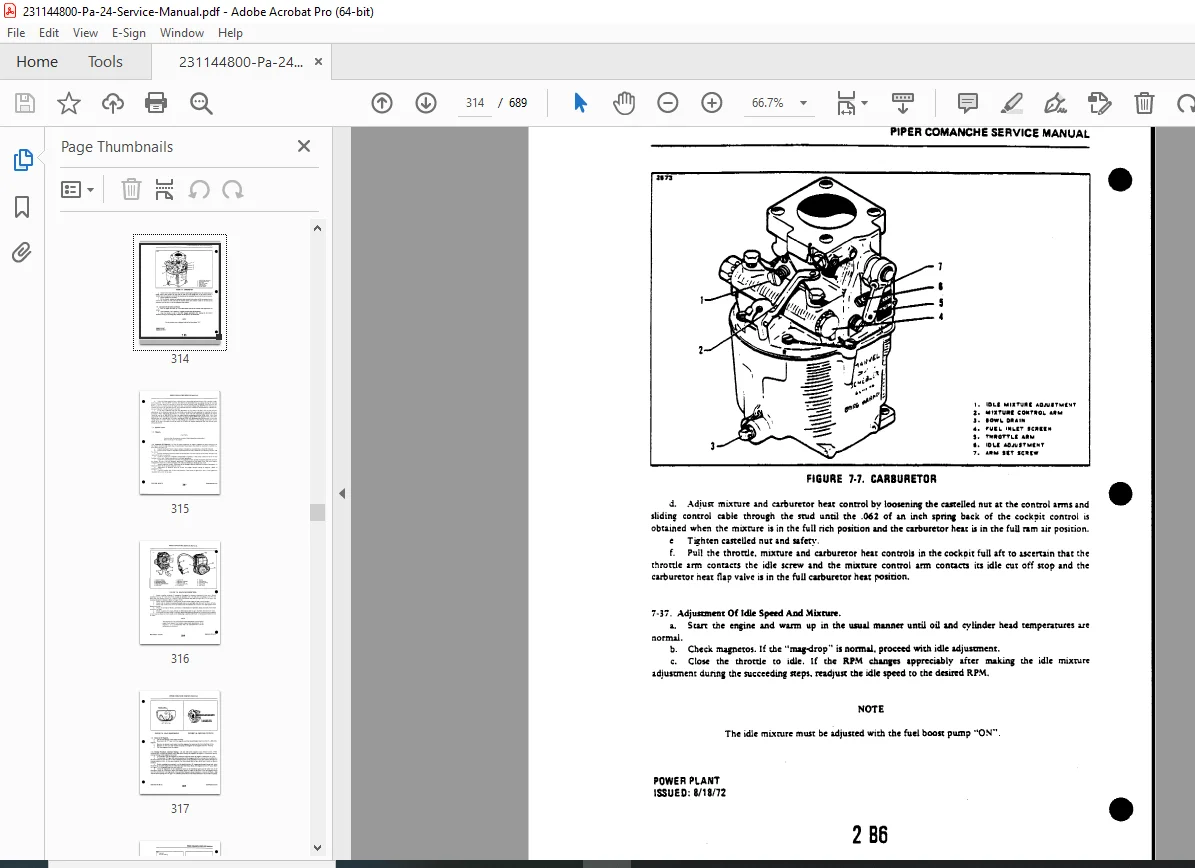This screenshot has width=1195, height=868.
Task: Click the trash Delete icon in main toolbar
Action: pos(1144,103)
